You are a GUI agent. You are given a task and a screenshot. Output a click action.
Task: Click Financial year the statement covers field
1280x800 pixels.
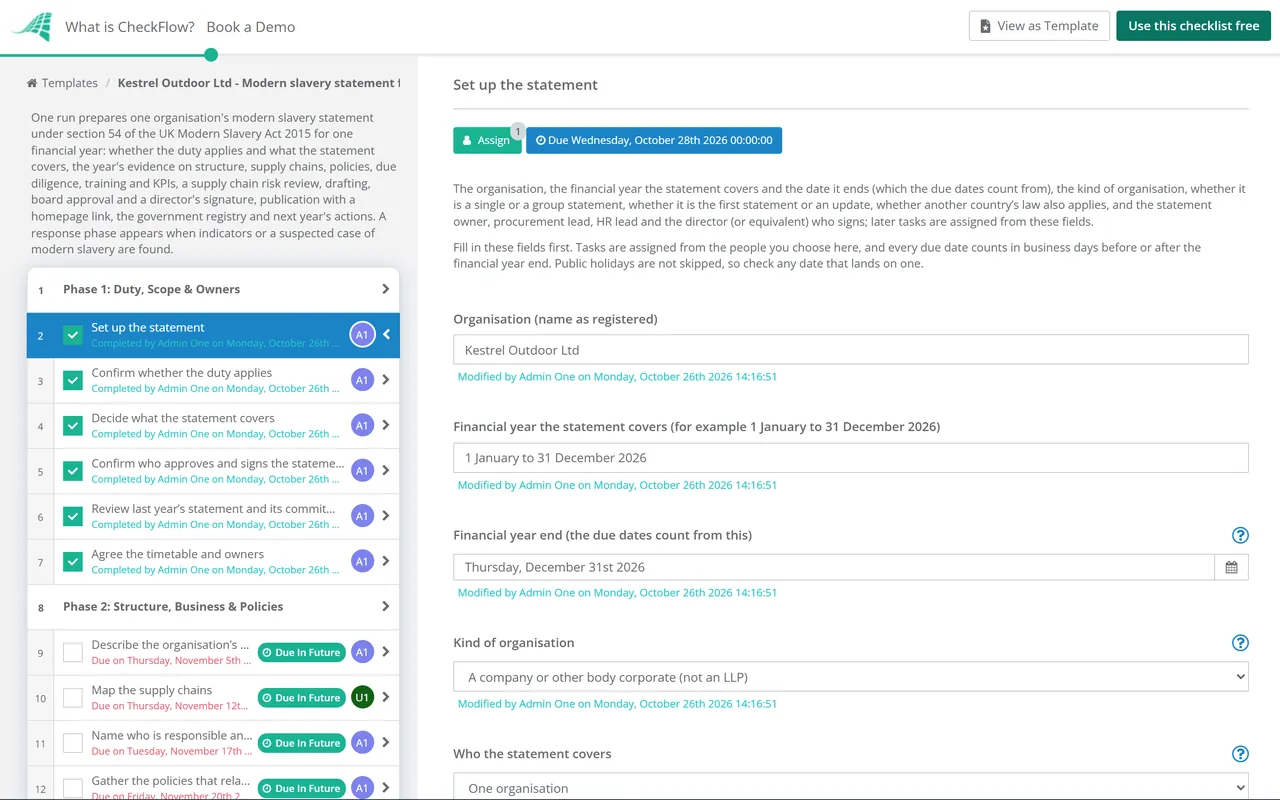point(851,458)
